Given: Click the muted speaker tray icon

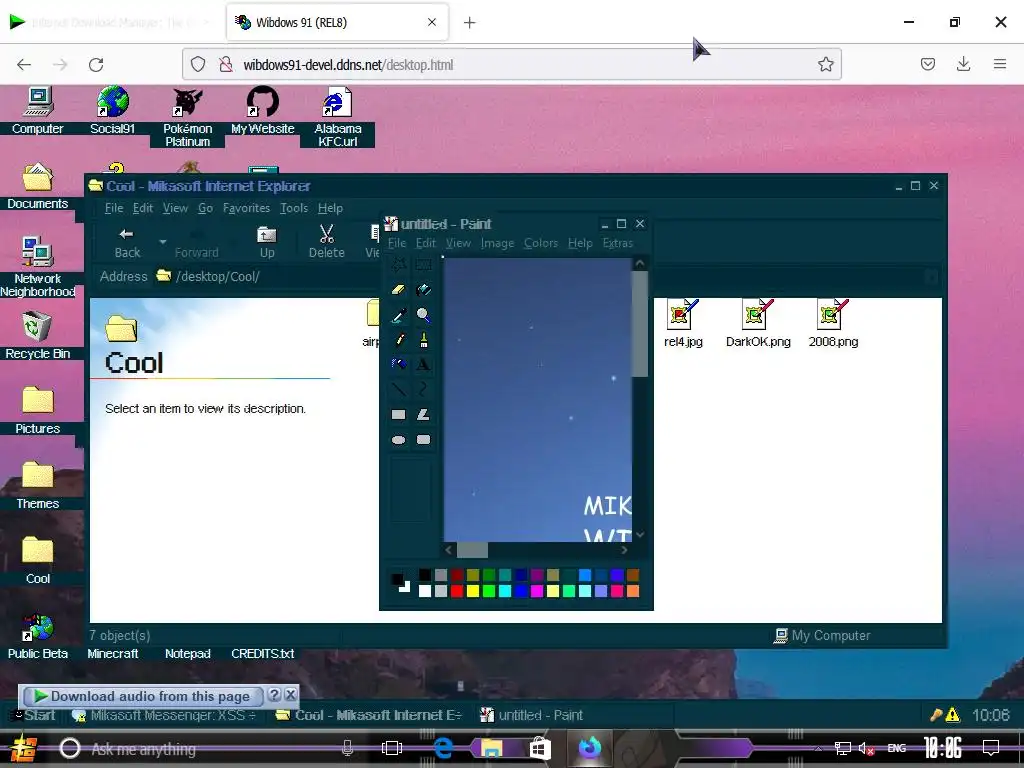Looking at the screenshot, I should 867,748.
